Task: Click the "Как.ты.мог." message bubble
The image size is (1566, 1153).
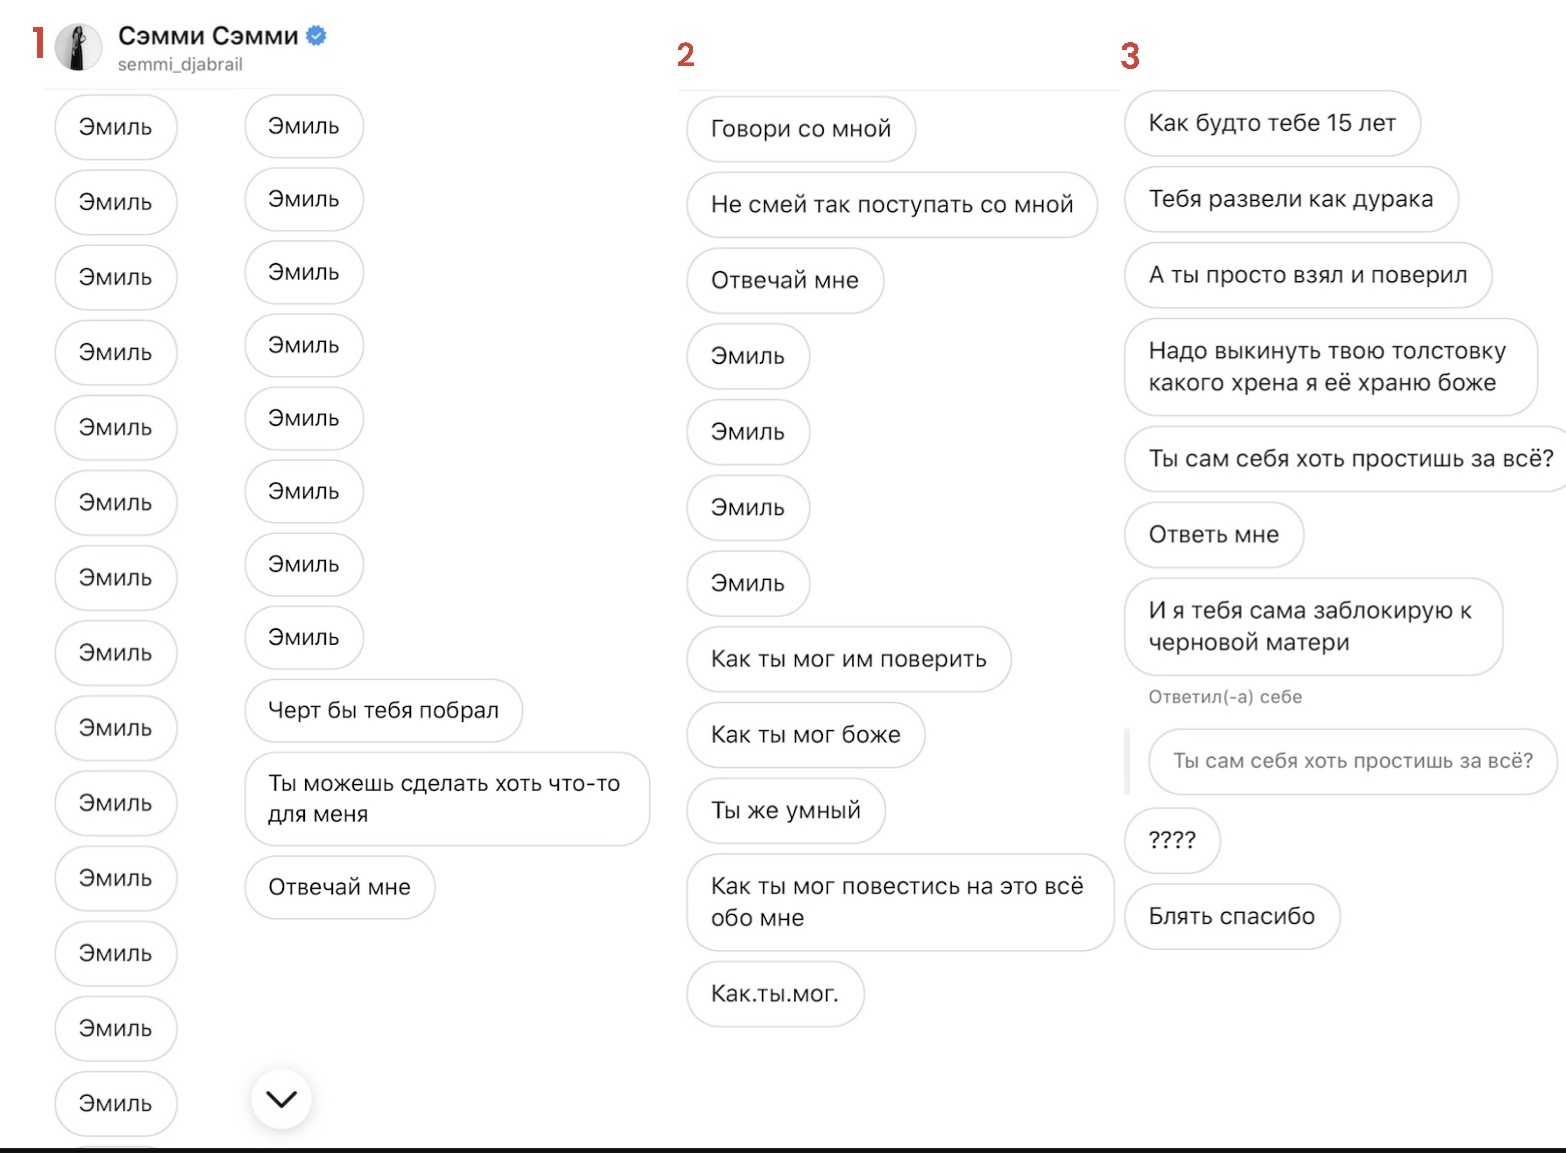Action: [x=775, y=994]
